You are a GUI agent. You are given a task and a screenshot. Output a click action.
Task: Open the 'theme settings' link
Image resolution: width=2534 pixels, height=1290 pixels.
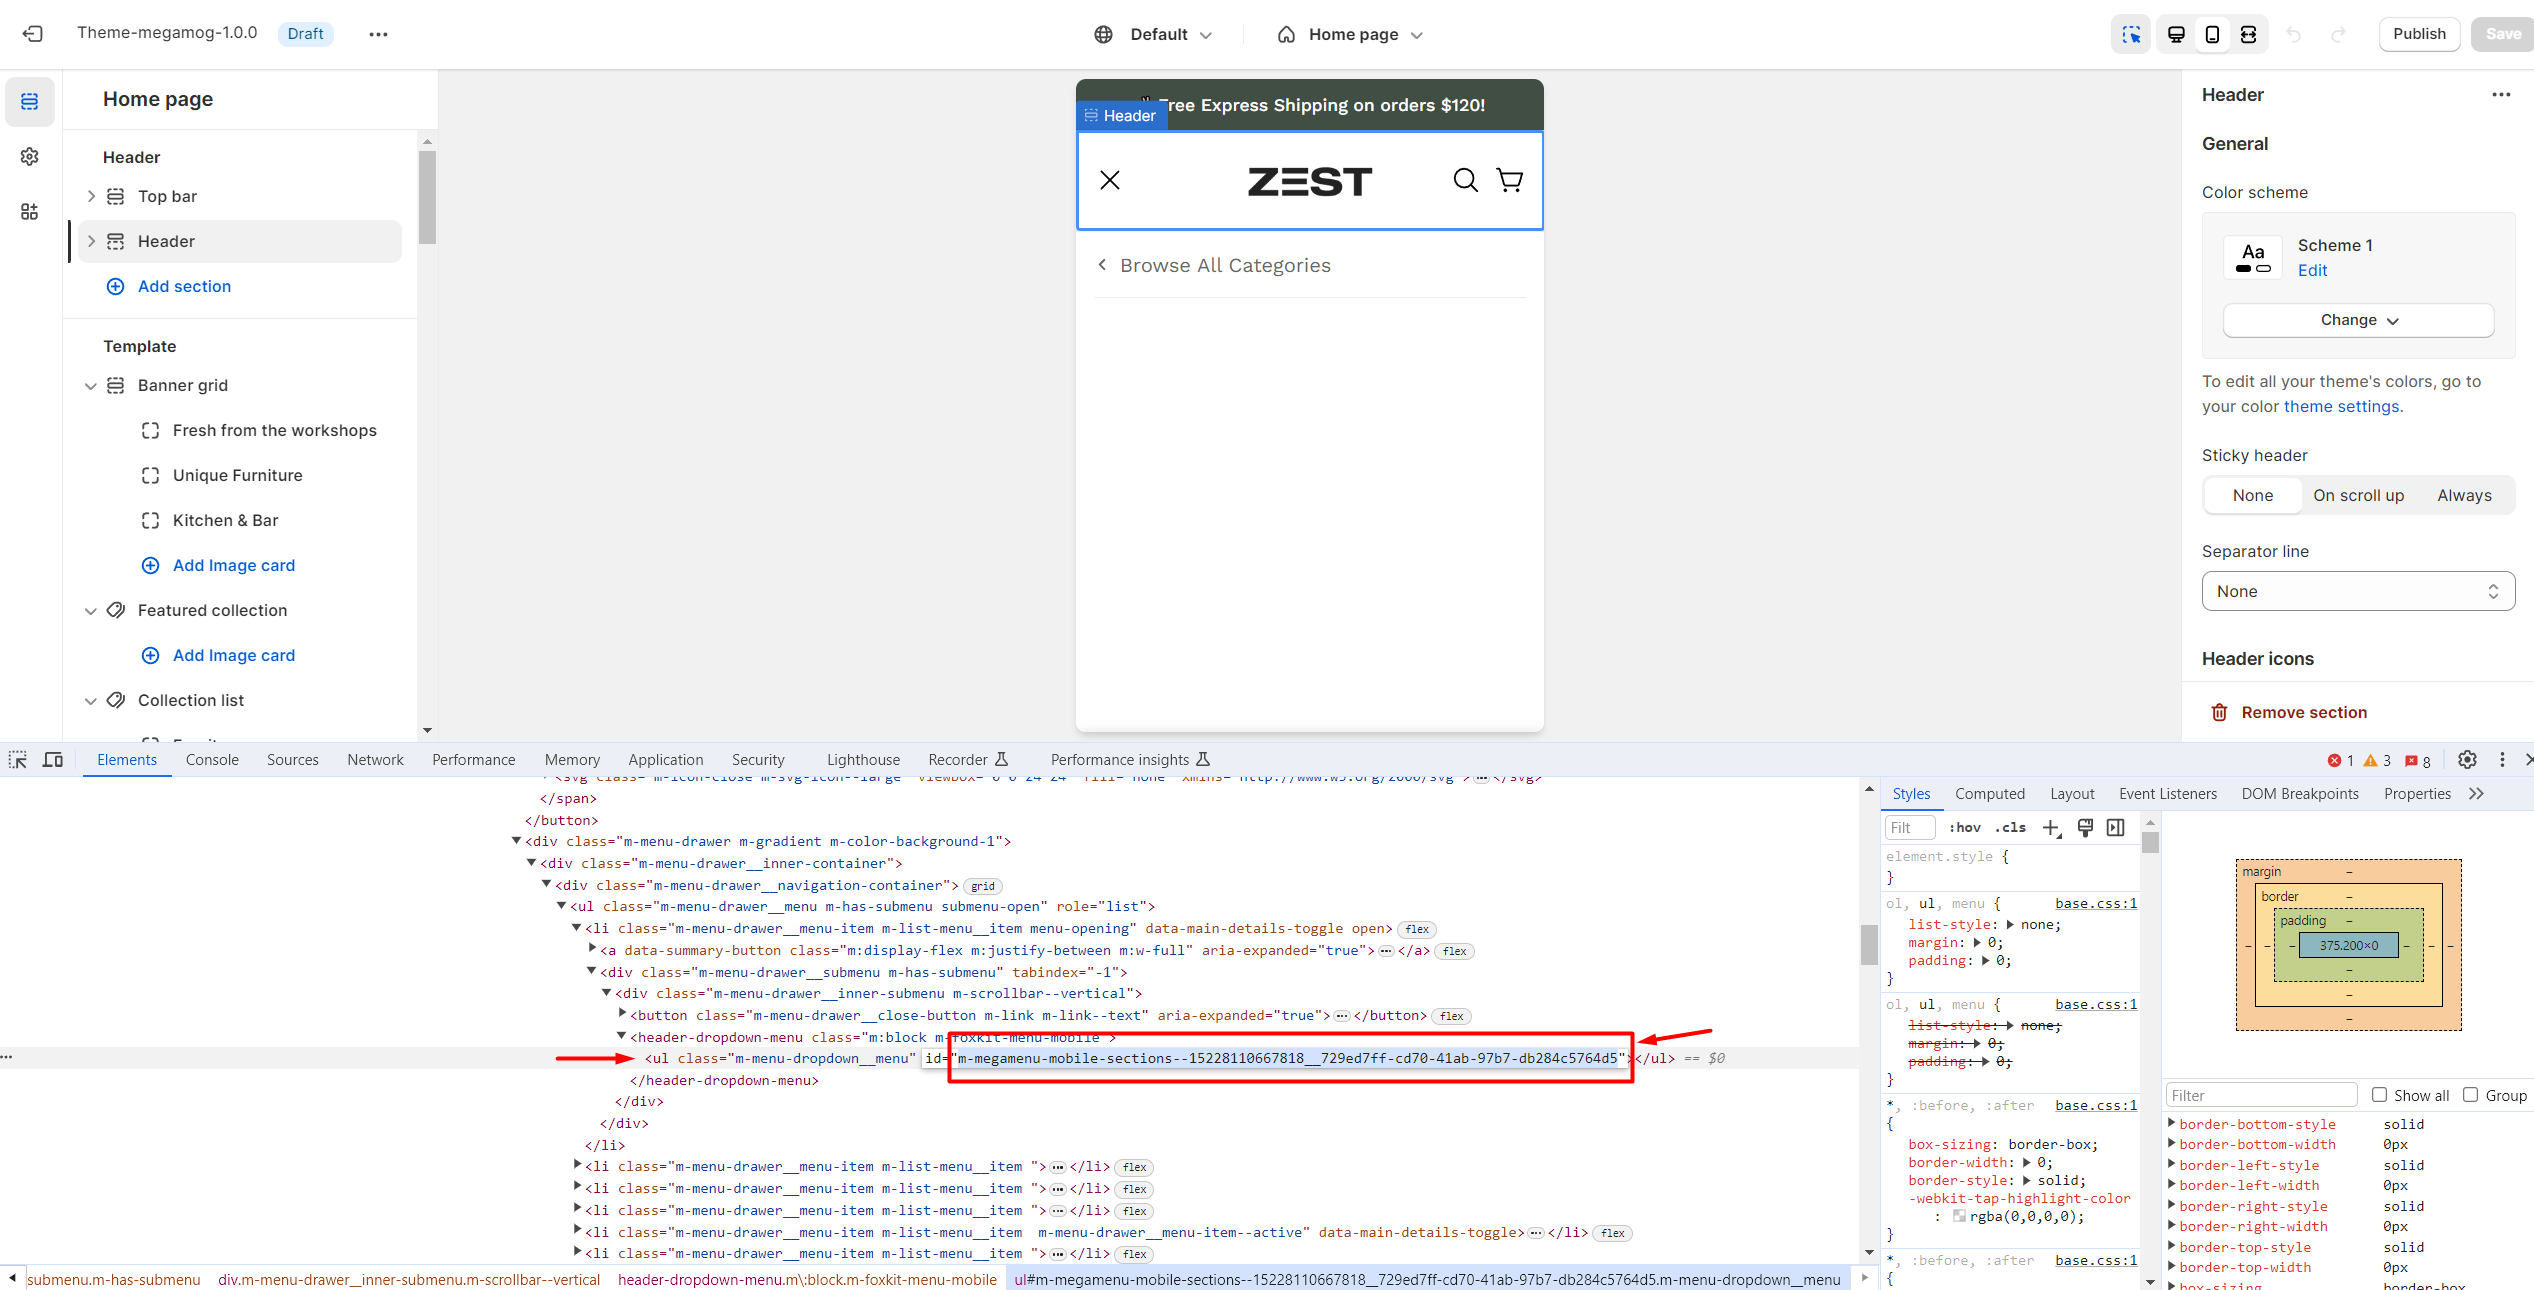[x=2341, y=406]
